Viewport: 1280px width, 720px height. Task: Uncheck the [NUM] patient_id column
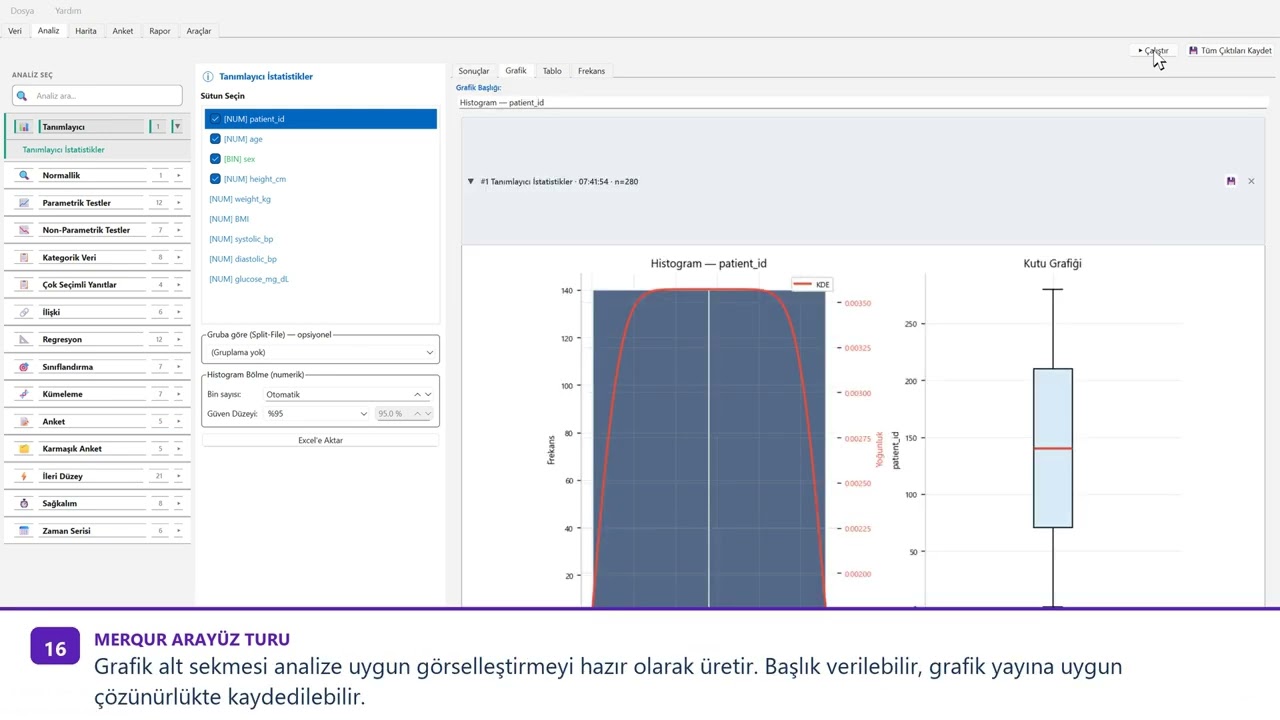point(215,119)
